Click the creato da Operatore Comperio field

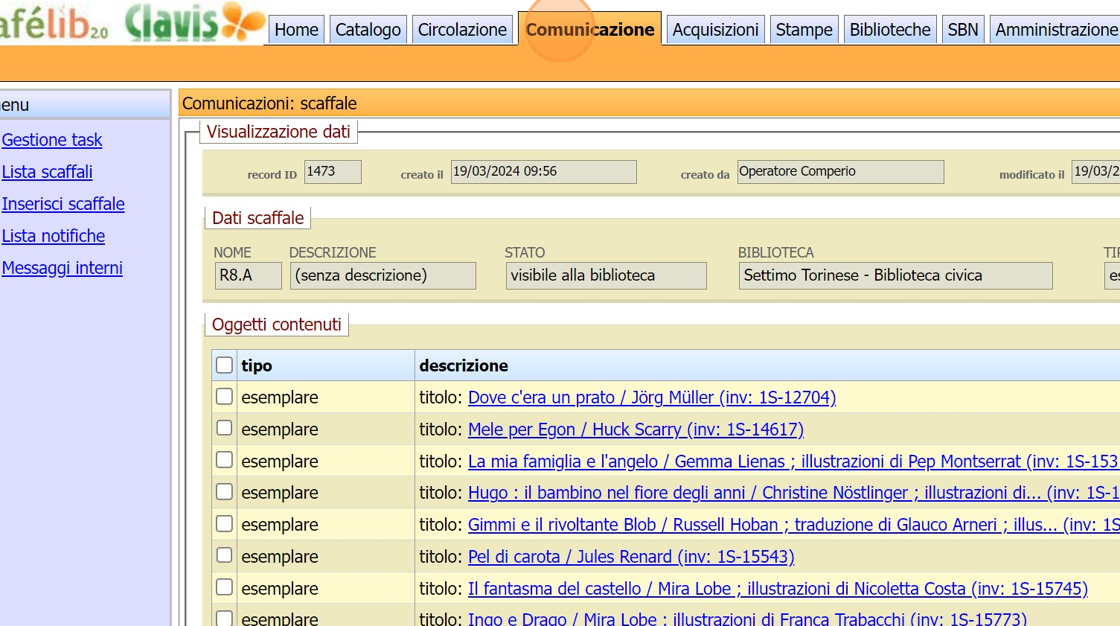tap(840, 172)
